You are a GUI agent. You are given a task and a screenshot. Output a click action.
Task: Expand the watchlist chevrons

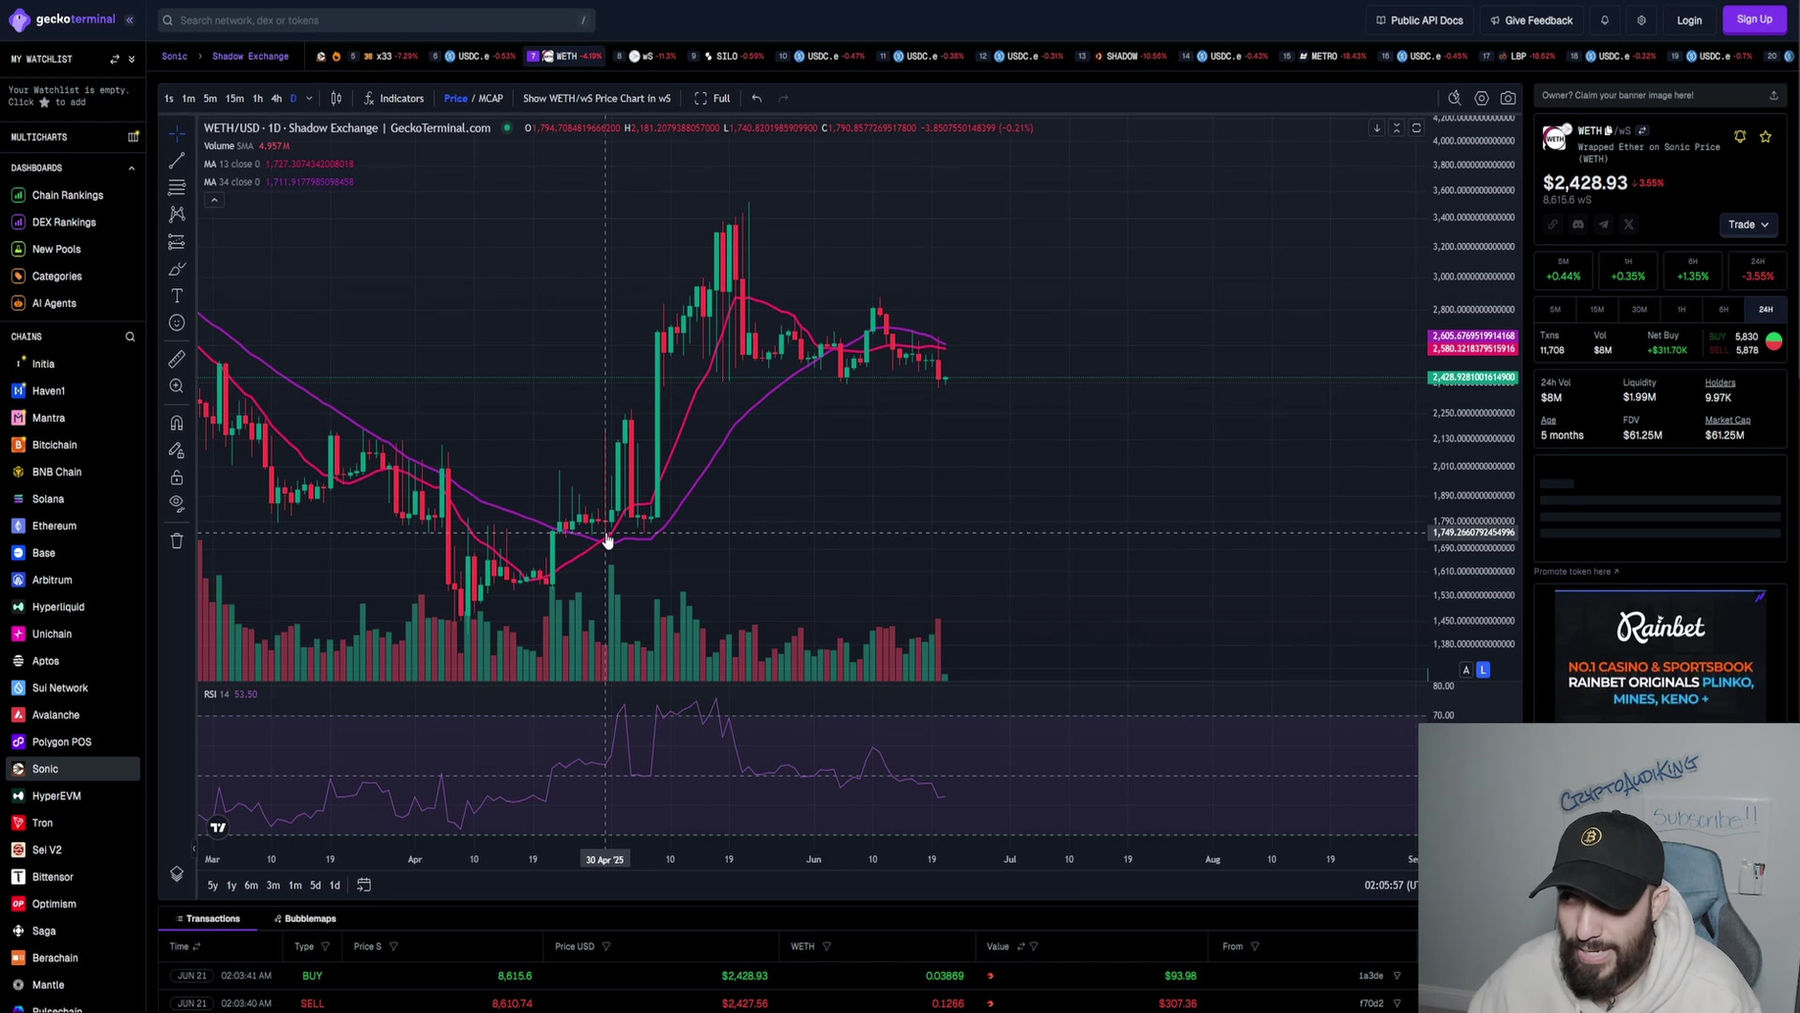tap(131, 59)
